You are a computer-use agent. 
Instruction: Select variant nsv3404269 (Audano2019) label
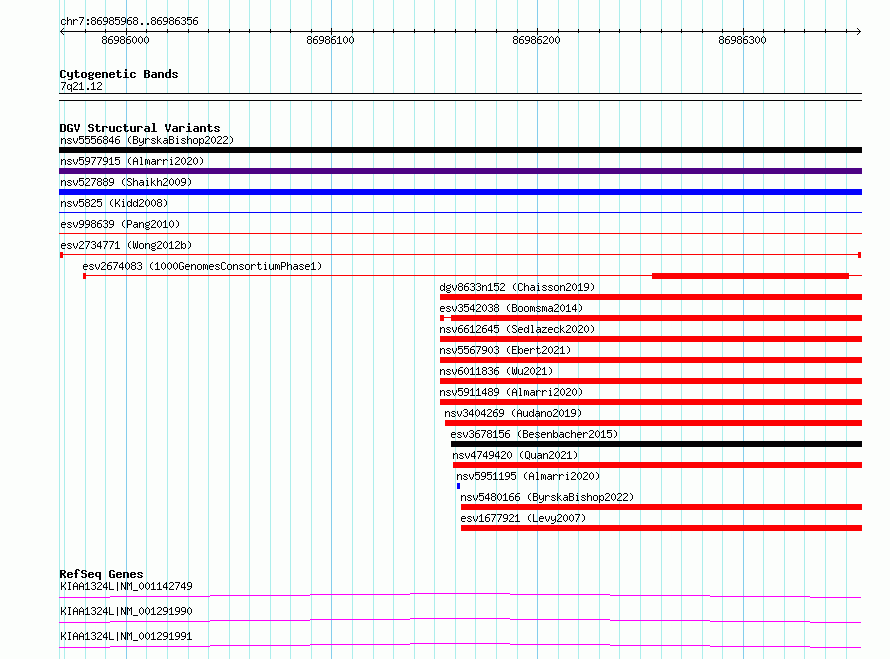tap(513, 413)
